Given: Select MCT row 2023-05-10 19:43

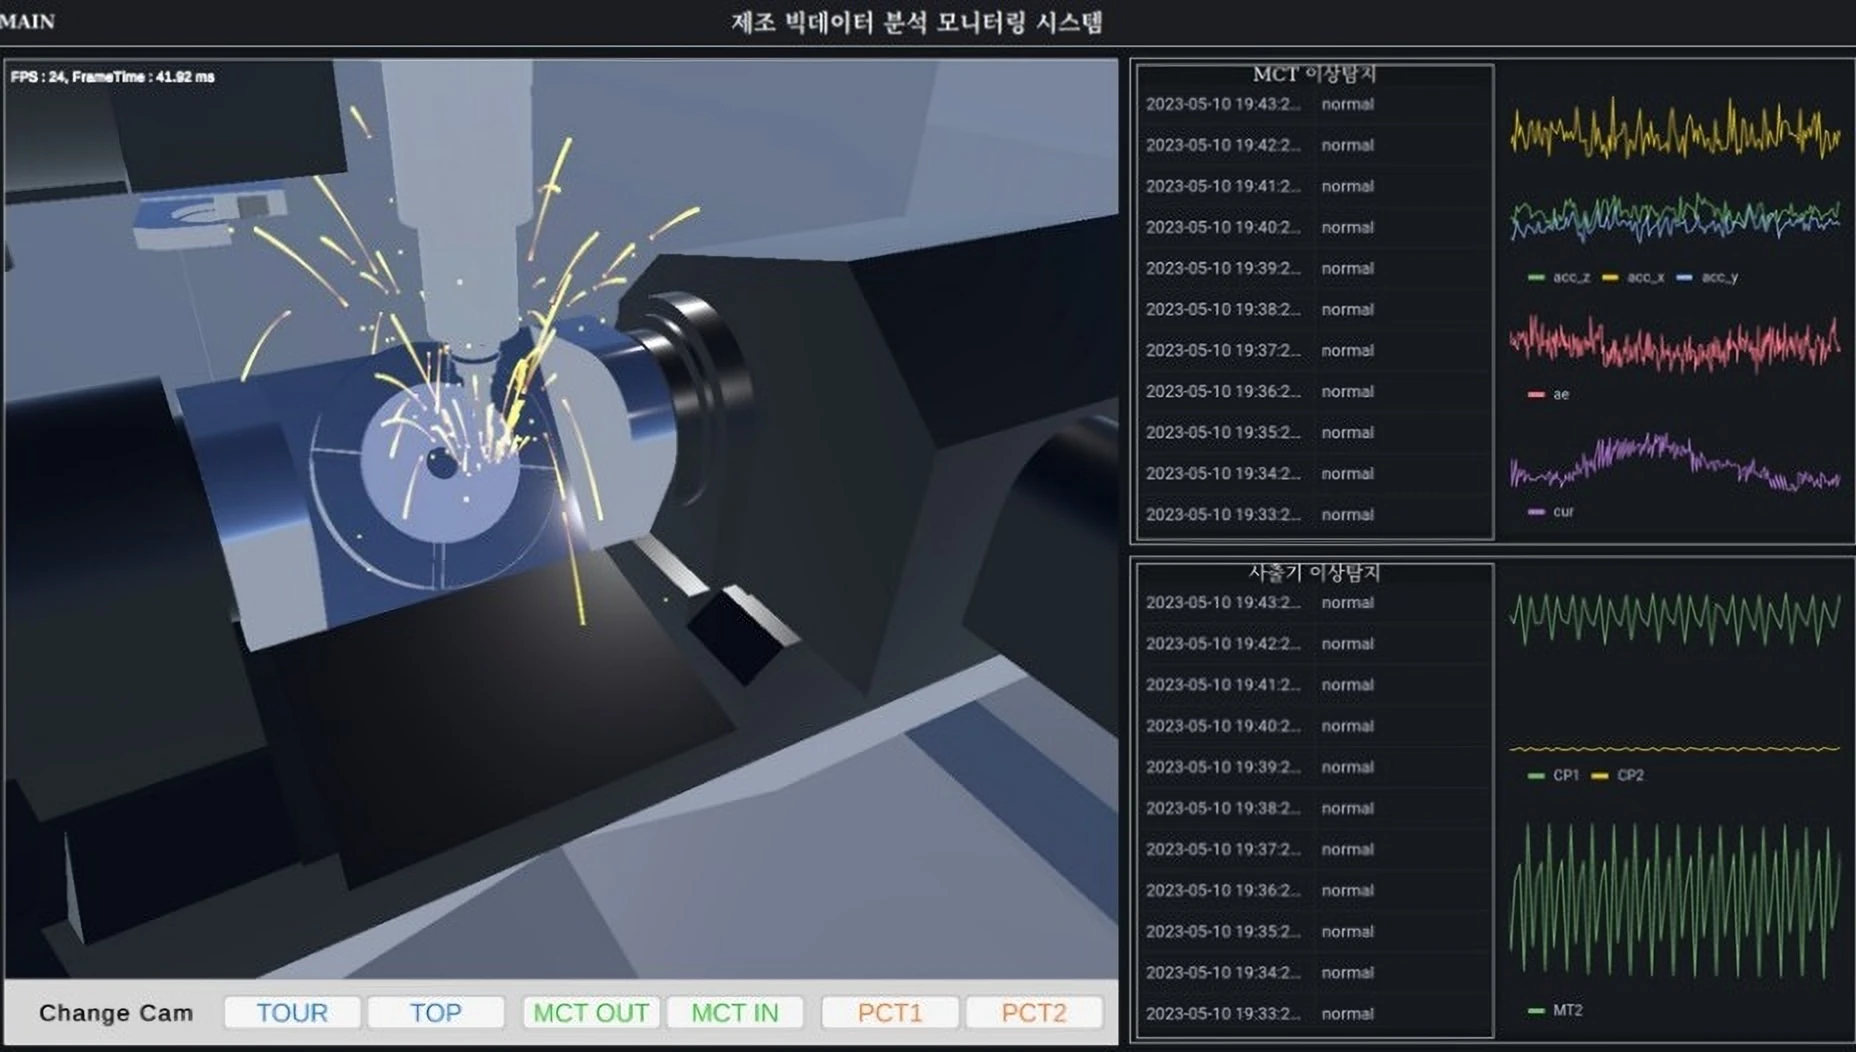Looking at the screenshot, I should (x=1314, y=104).
